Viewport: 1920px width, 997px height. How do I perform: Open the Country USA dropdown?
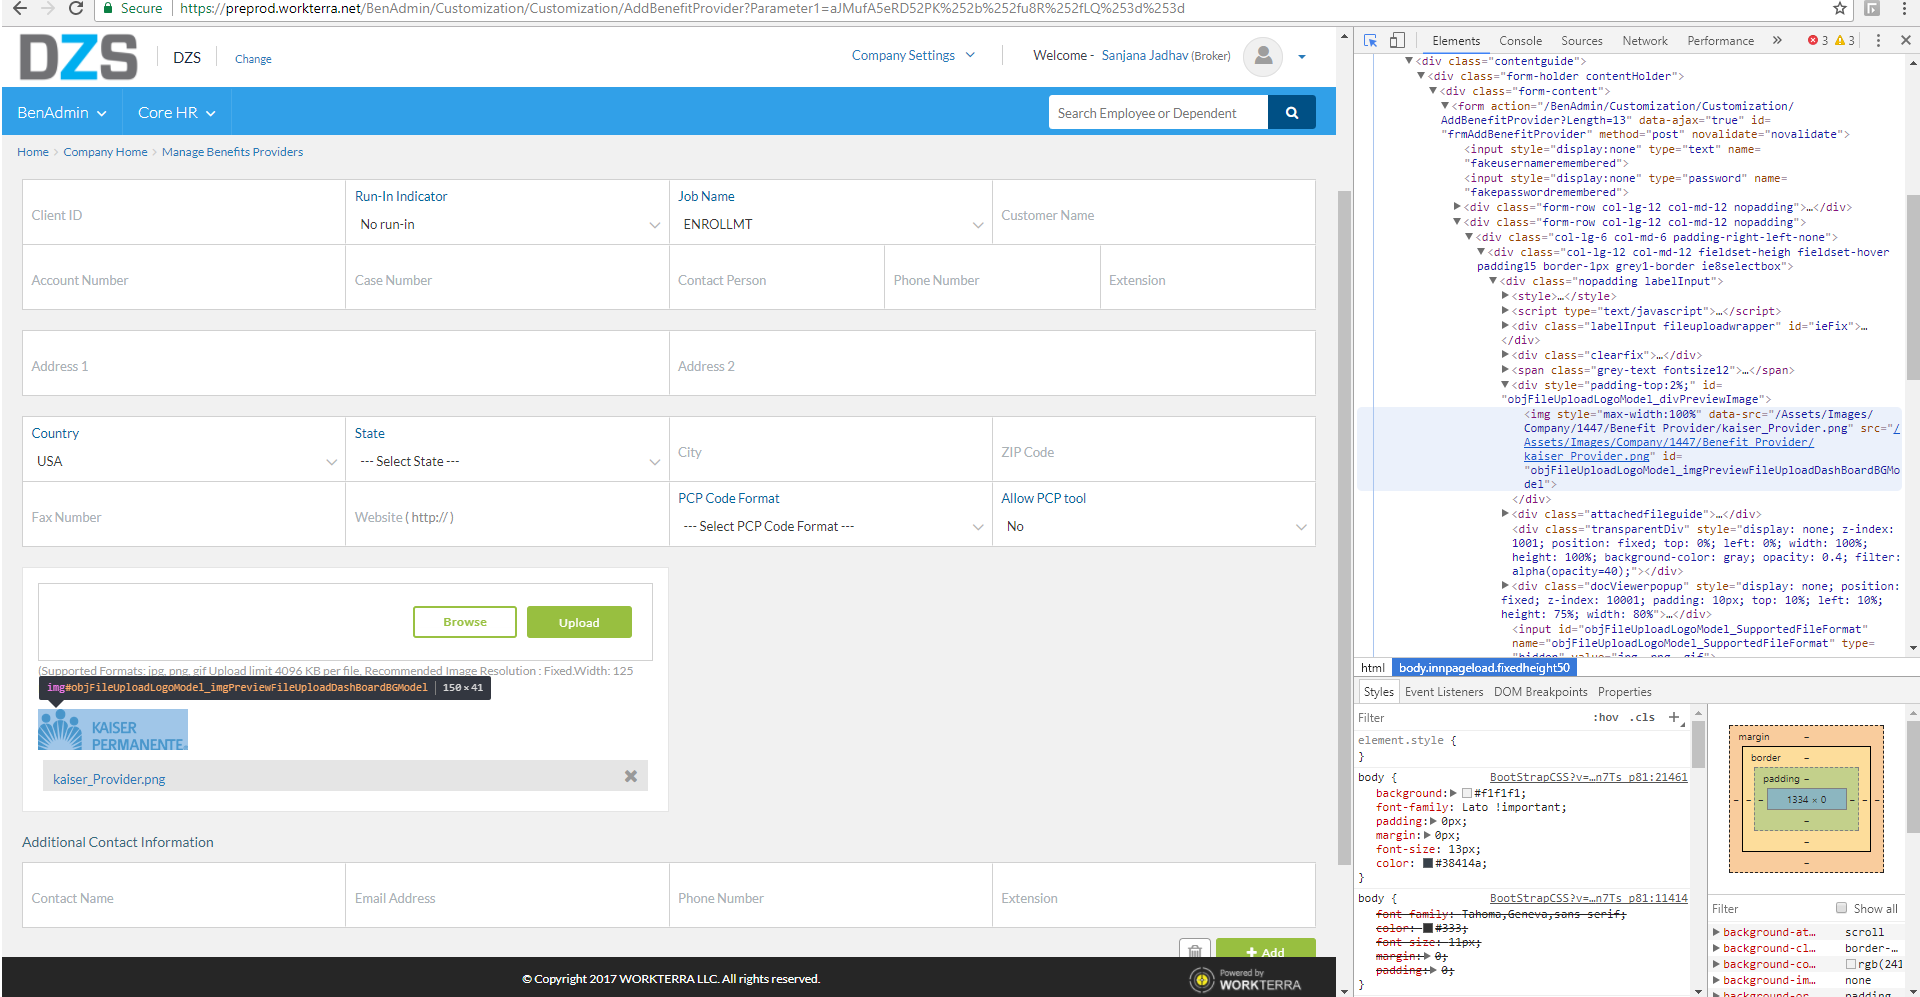pyautogui.click(x=184, y=461)
